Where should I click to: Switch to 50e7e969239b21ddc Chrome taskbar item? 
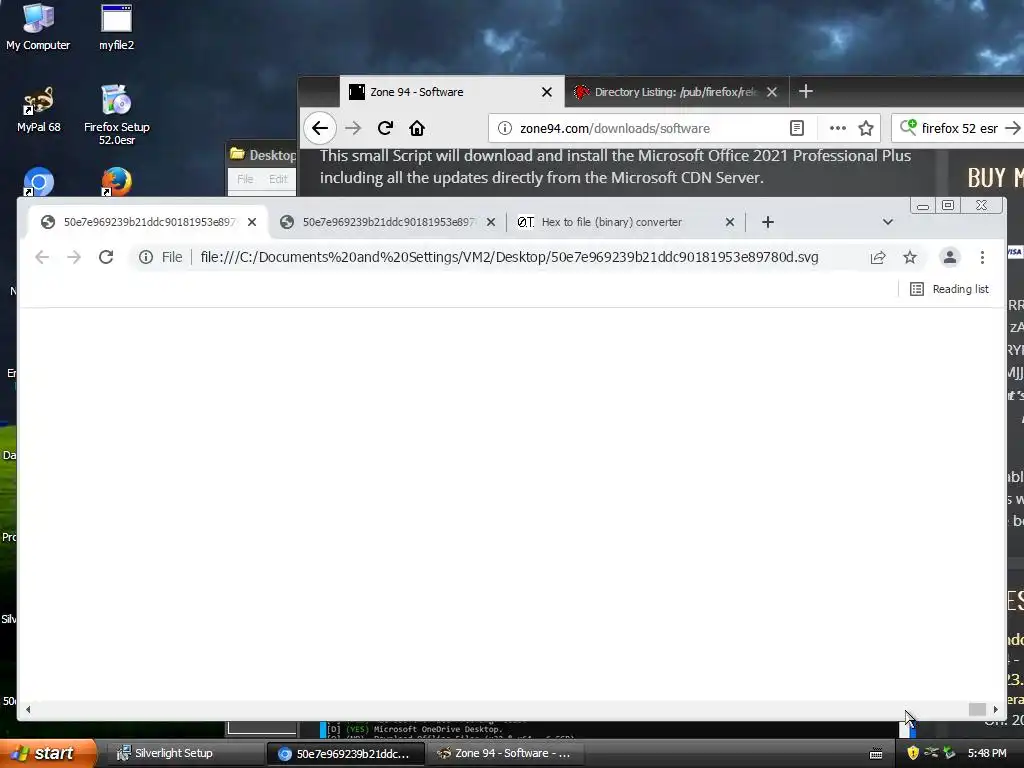345,754
